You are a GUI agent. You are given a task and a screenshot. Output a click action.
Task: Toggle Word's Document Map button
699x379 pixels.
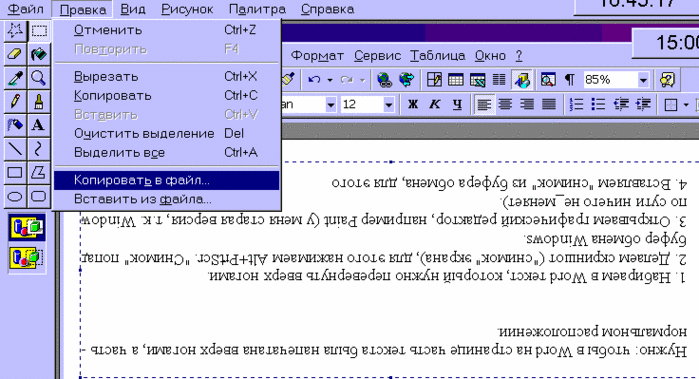[547, 80]
